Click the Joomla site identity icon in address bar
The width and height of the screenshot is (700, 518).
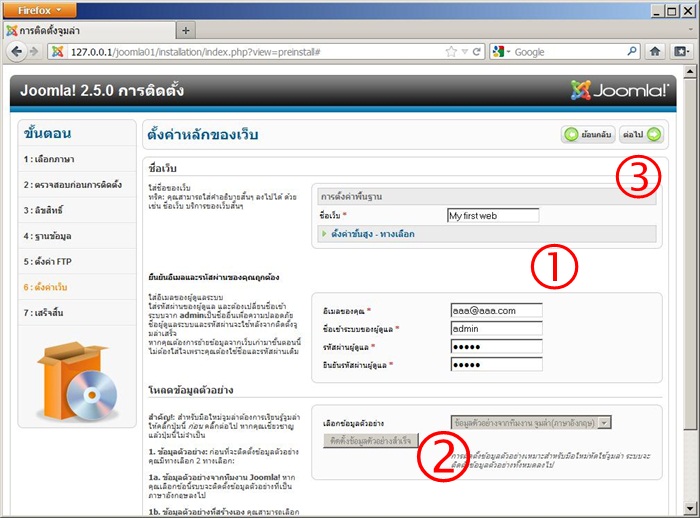click(58, 52)
